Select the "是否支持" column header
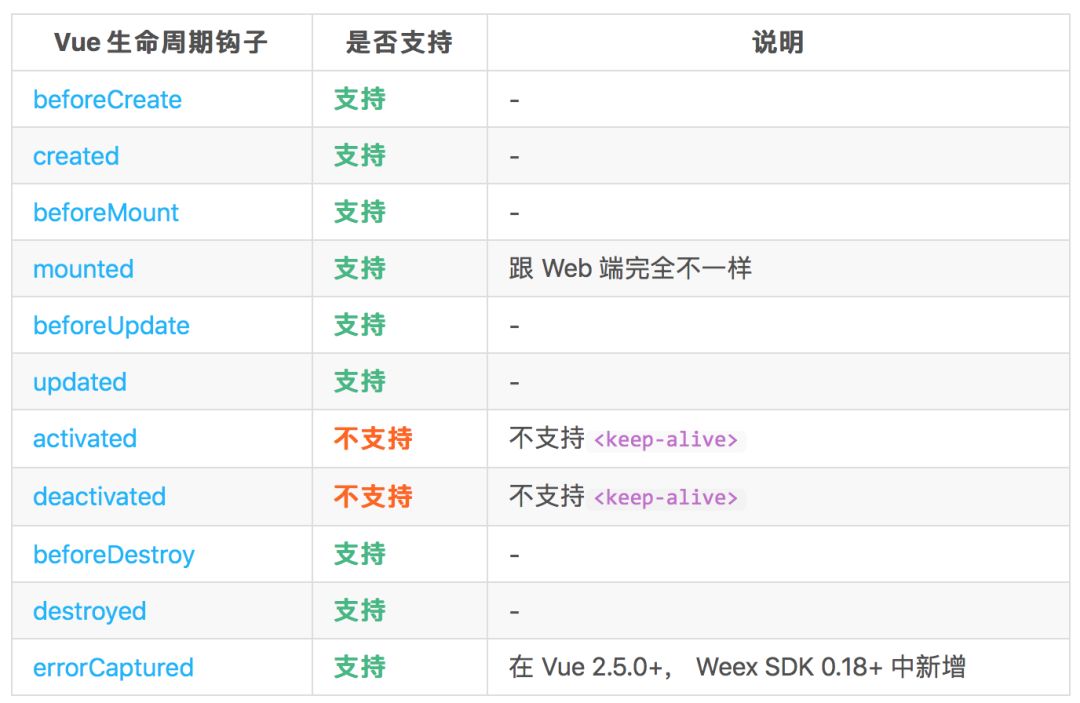This screenshot has height=703, width=1080. coord(399,43)
